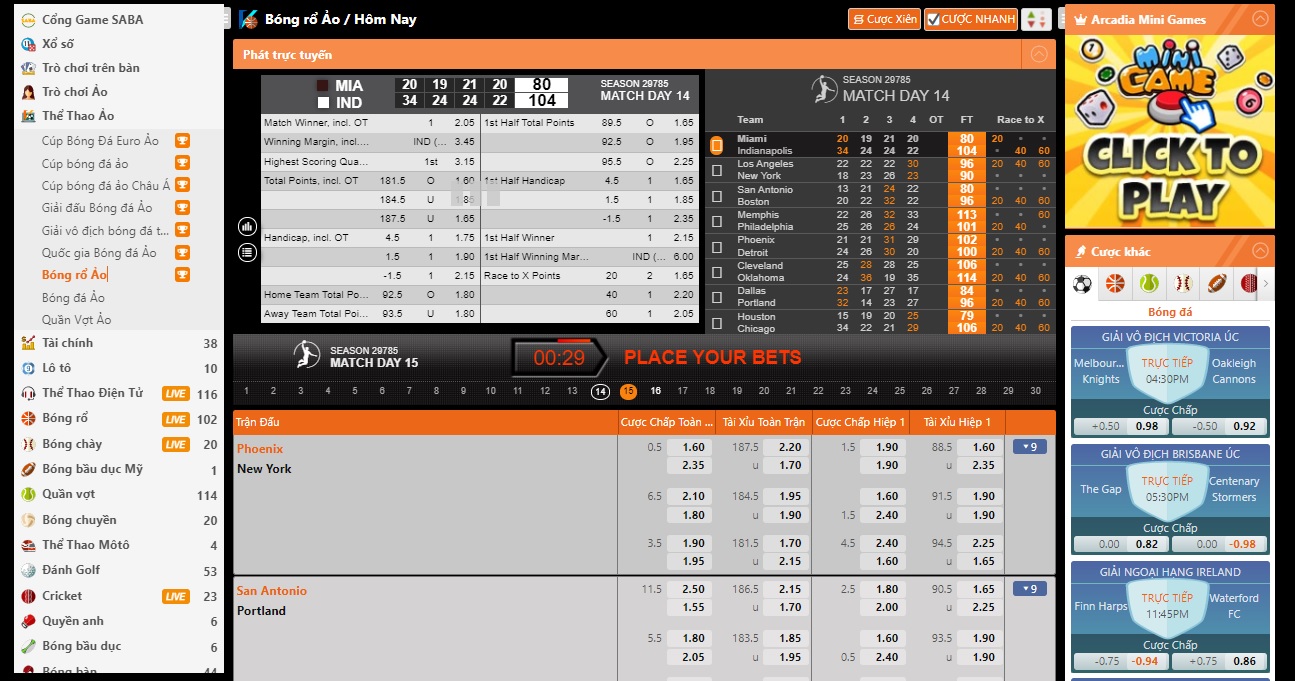Collapse the Arcadia Mini Games panel

[1260, 19]
